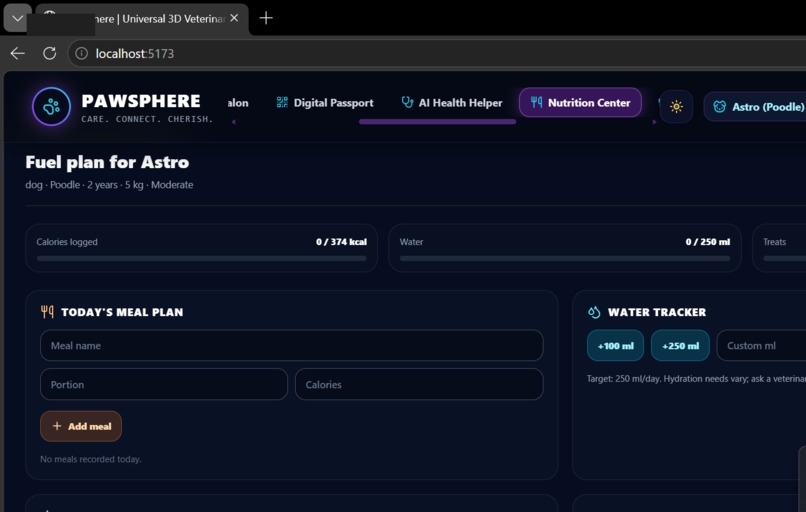Click the utensils icon on Nutrition Center
The height and width of the screenshot is (512, 806).
click(537, 102)
